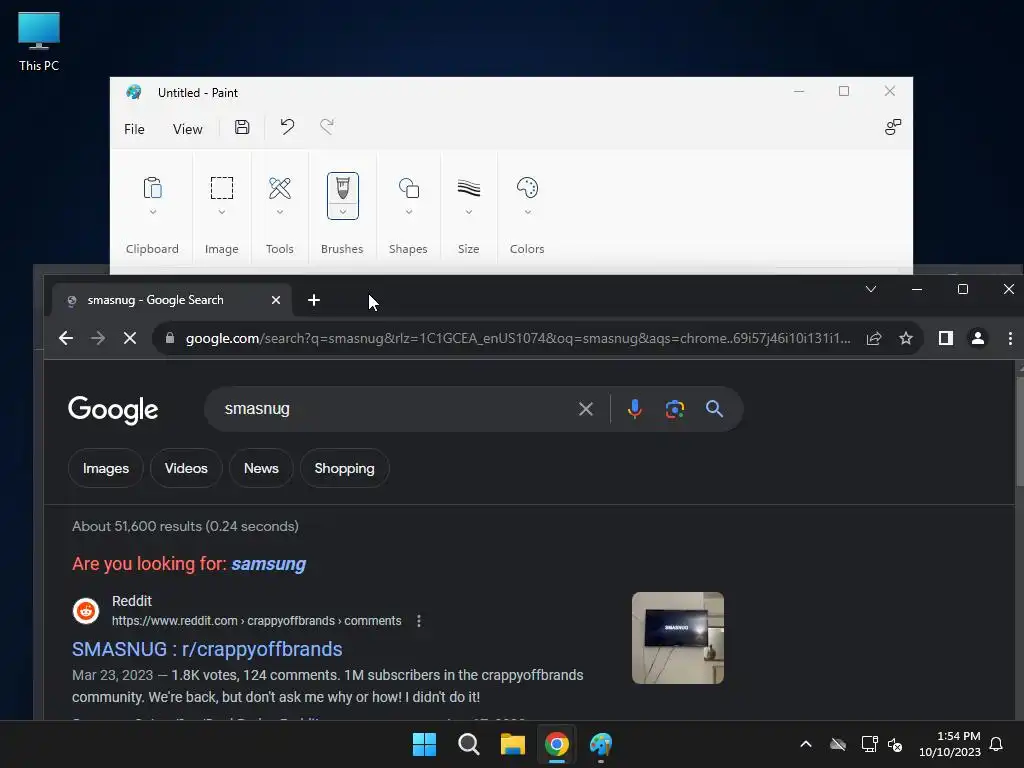Open the Tools group icon in Paint
This screenshot has height=768, width=1024.
[x=280, y=188]
